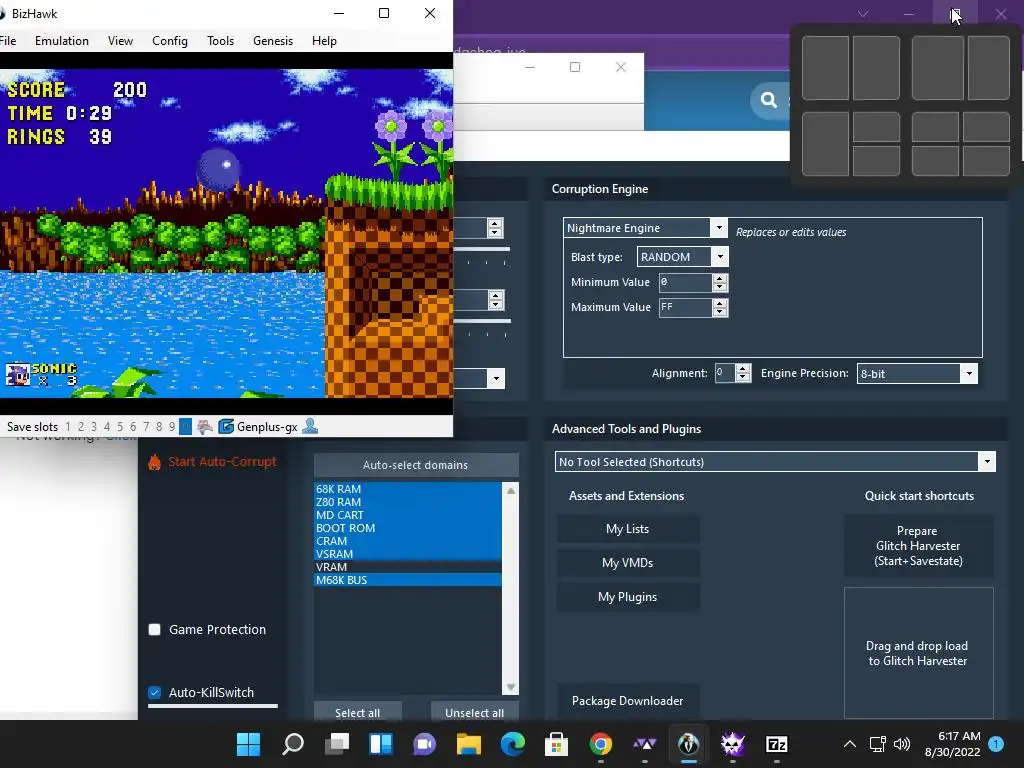Open Microsoft Store on taskbar
This screenshot has height=768, width=1024.
pyautogui.click(x=556, y=744)
